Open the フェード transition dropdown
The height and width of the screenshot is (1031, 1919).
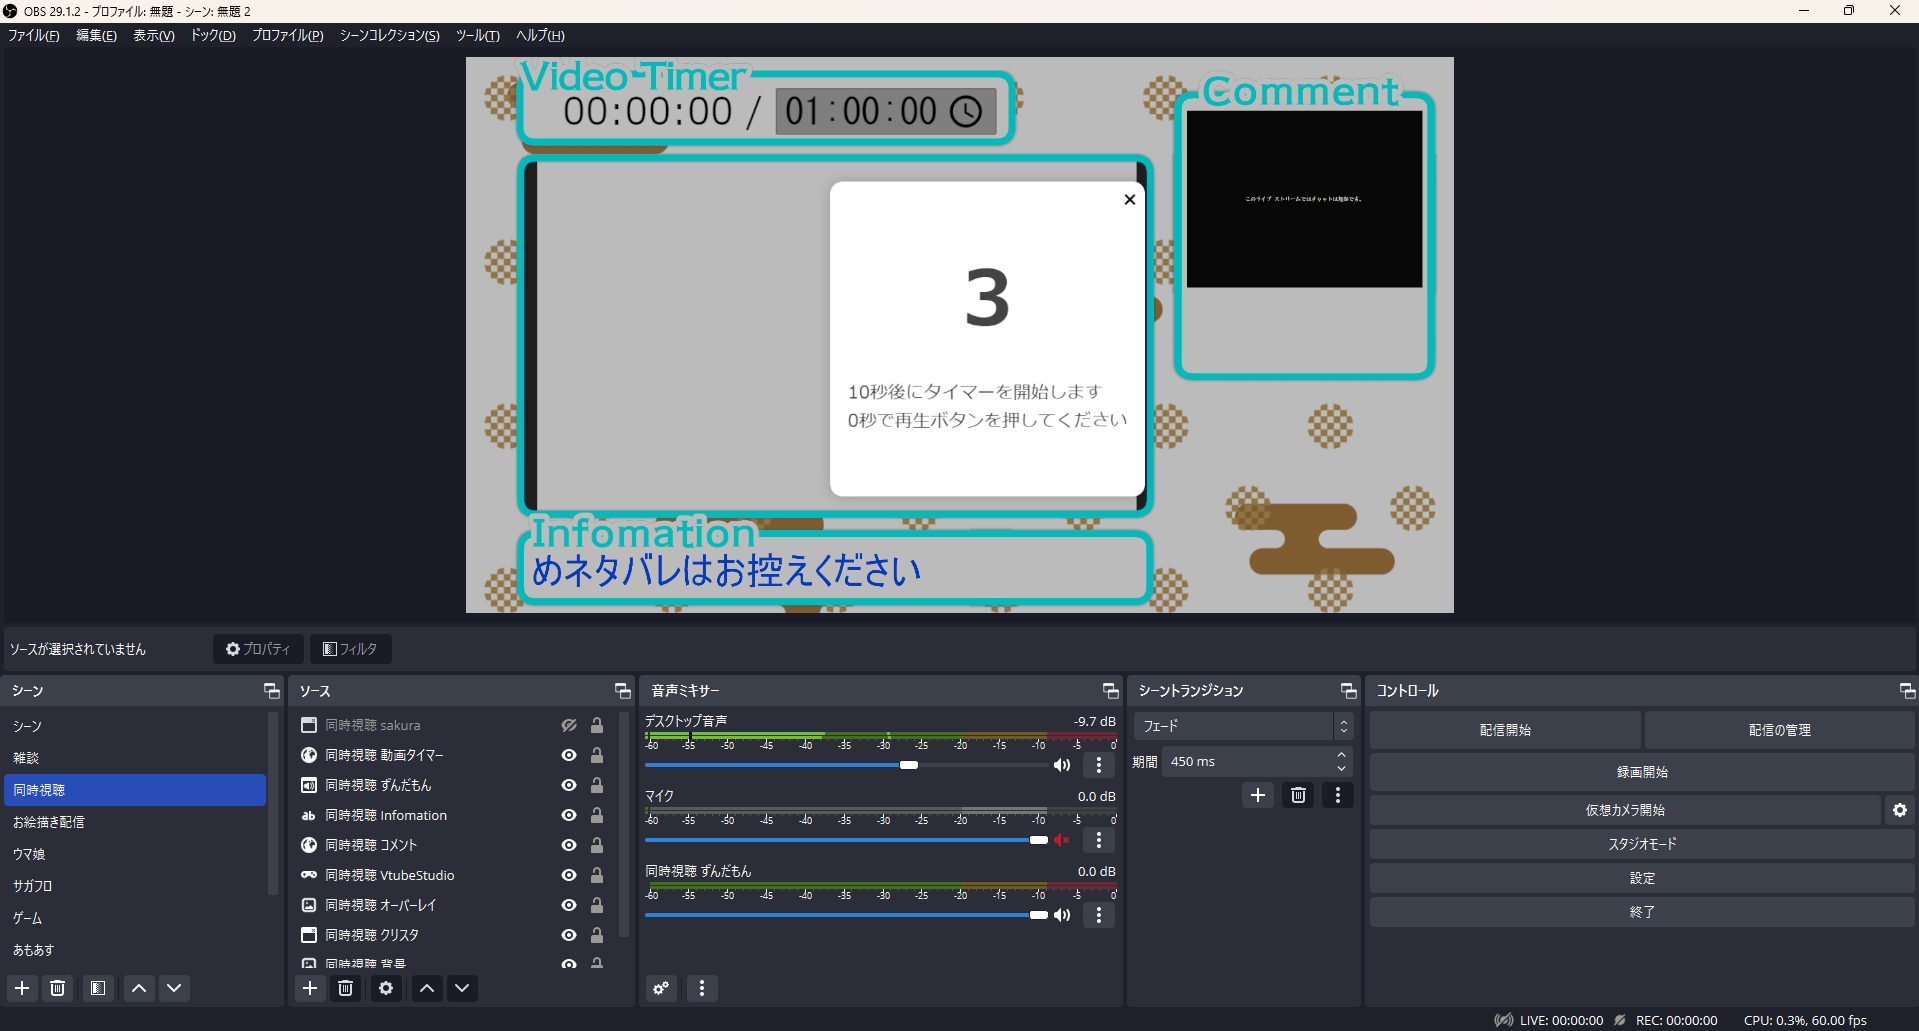(1244, 726)
